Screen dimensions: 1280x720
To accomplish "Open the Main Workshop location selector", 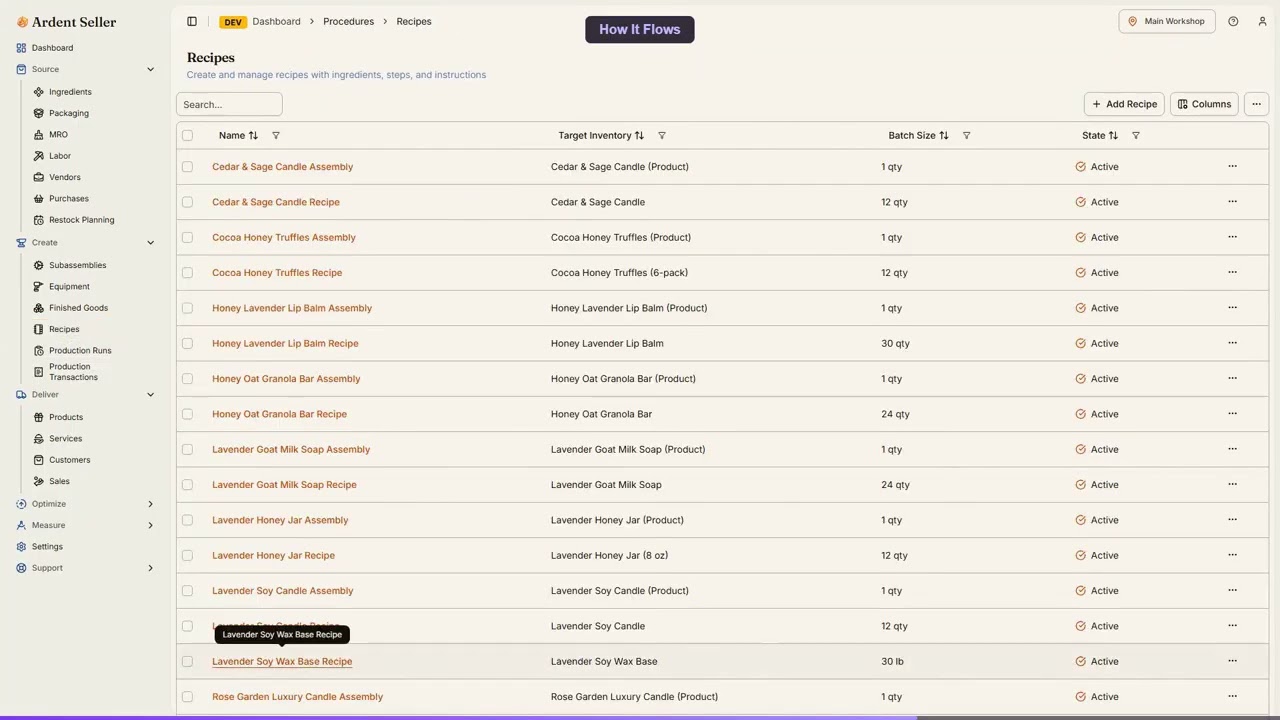I will coord(1167,21).
